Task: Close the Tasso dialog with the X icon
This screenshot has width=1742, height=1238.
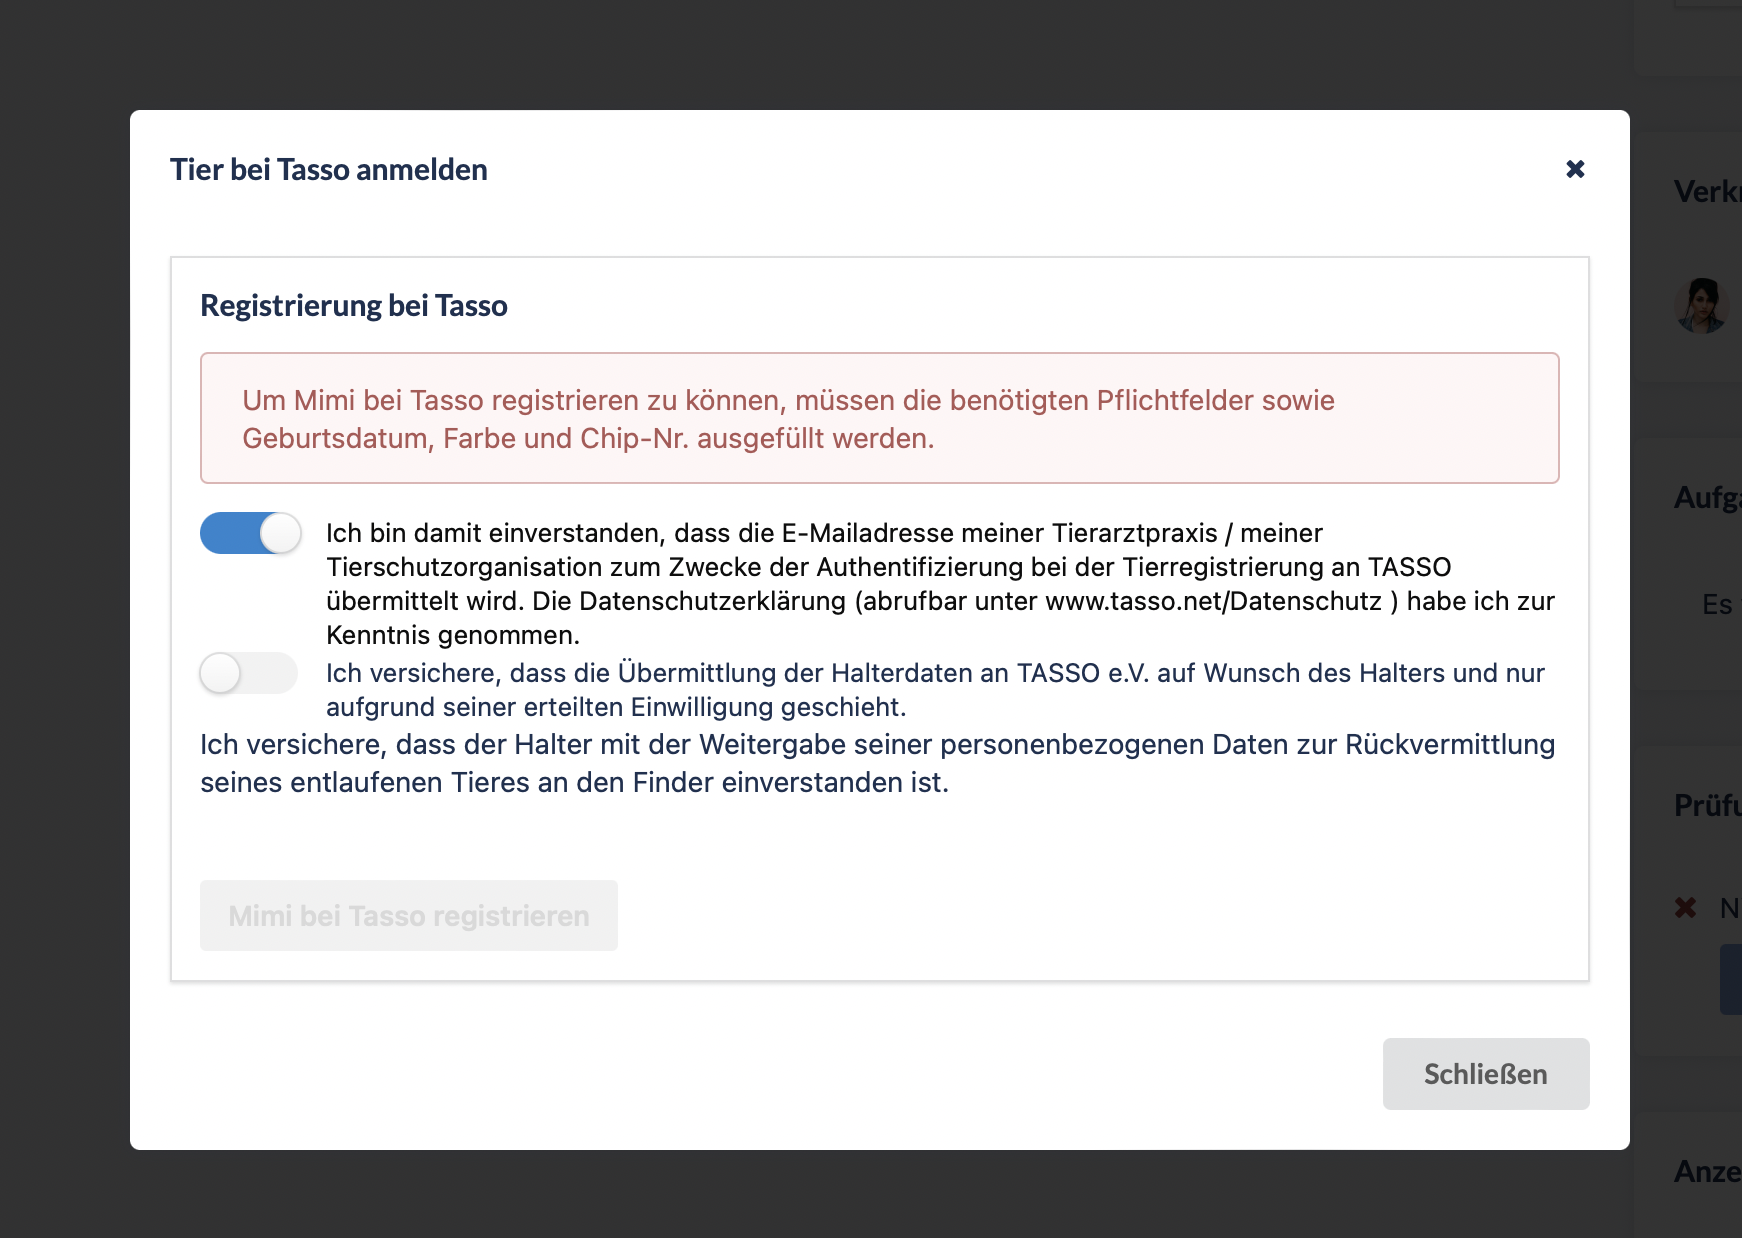Action: [1575, 169]
